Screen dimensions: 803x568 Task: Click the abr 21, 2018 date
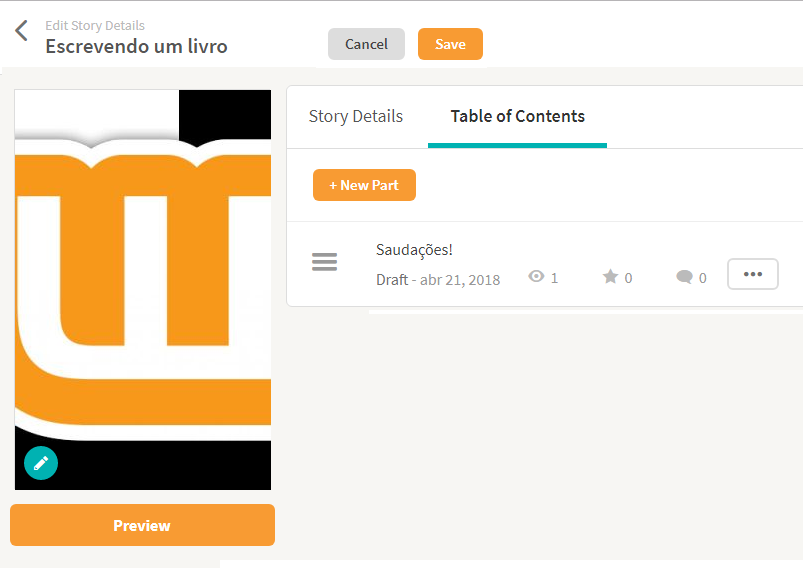(x=460, y=279)
